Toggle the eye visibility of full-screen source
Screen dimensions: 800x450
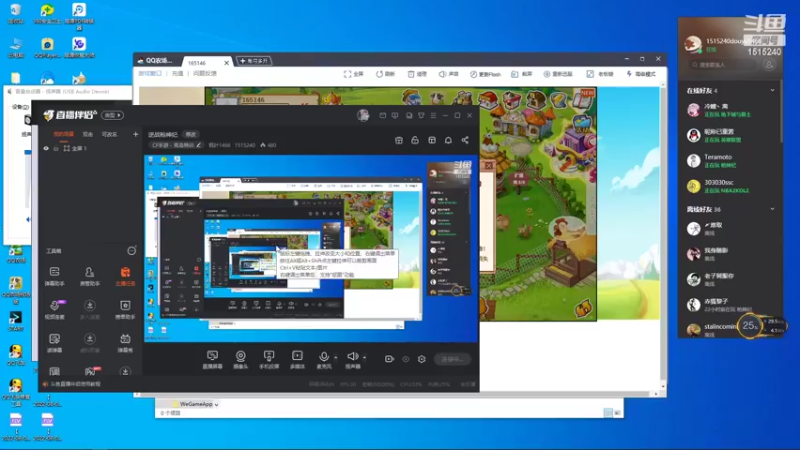[46, 148]
